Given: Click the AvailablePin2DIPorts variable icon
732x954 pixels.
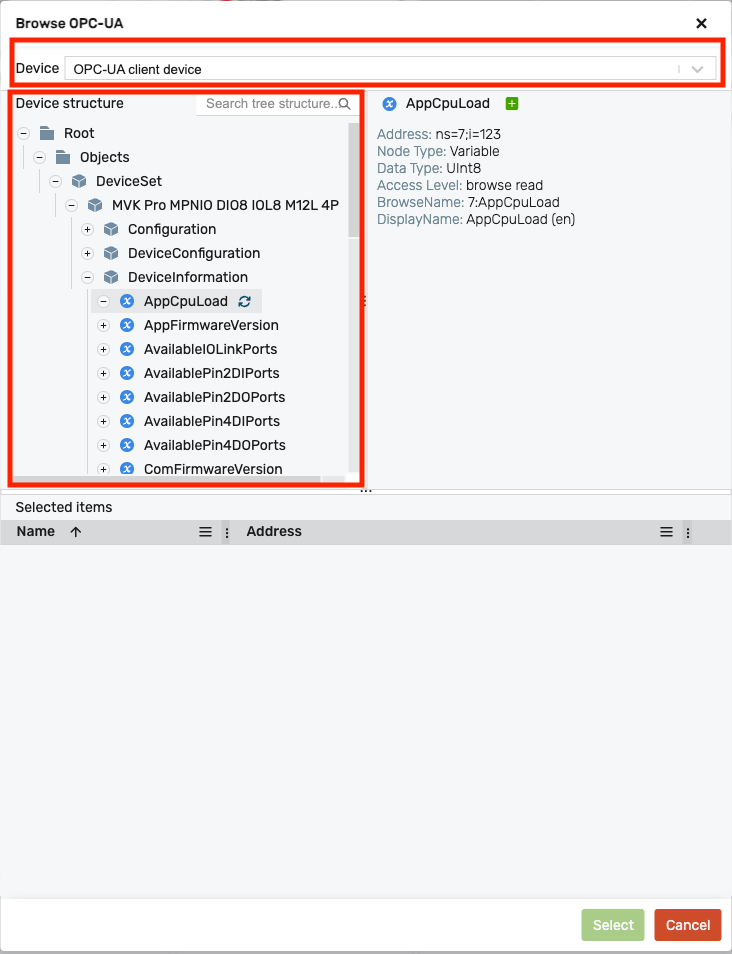Looking at the screenshot, I should [127, 374].
